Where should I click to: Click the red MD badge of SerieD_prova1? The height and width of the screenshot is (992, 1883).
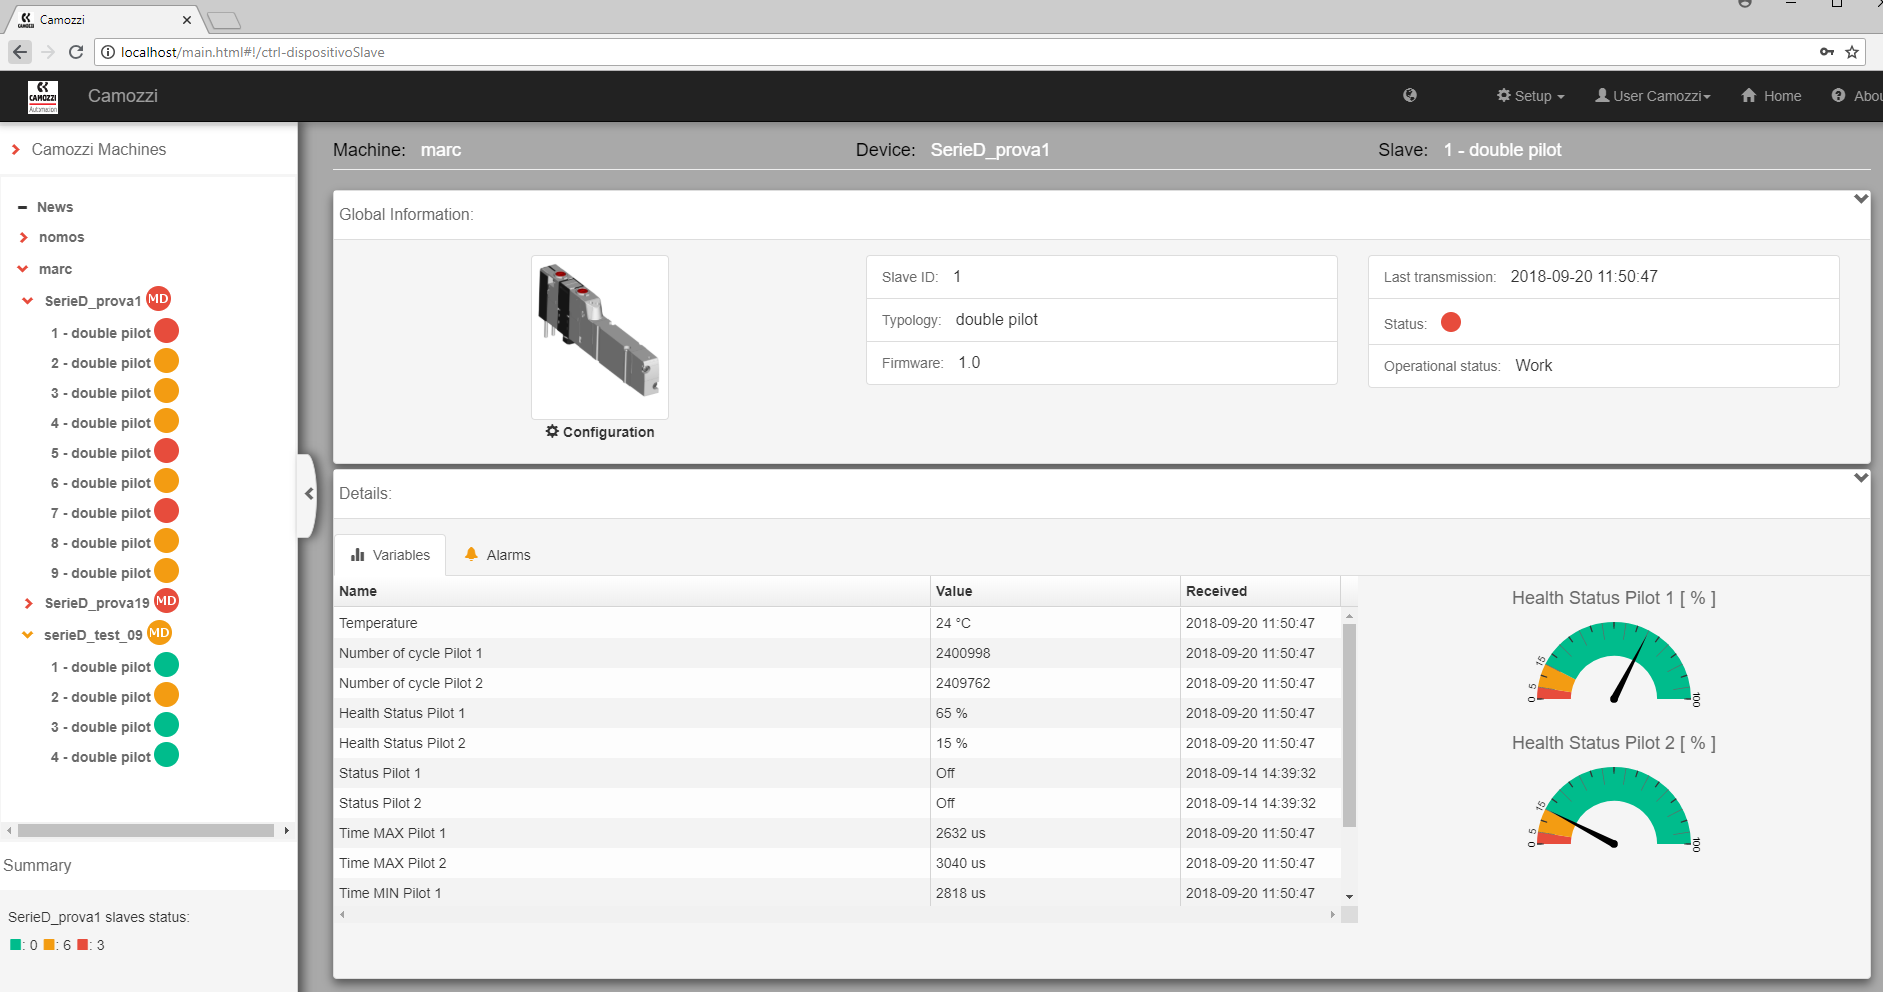click(158, 299)
